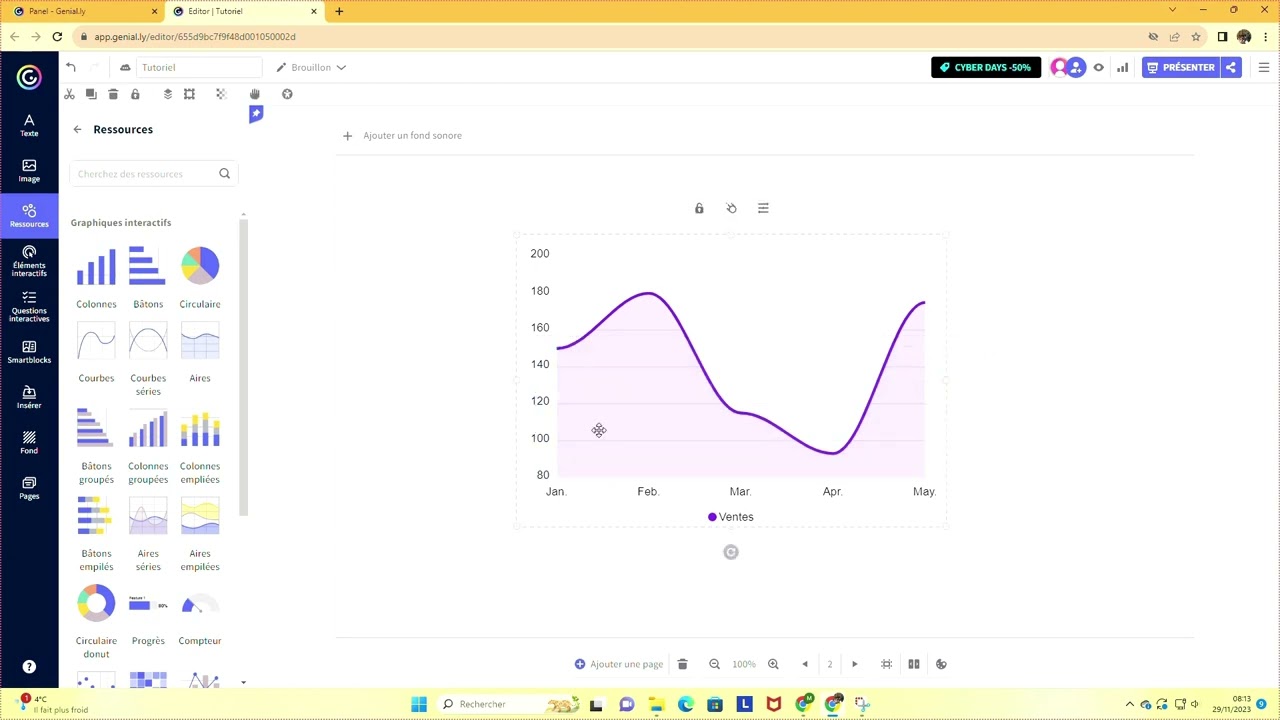Insert a Courbes séries chart

click(148, 359)
